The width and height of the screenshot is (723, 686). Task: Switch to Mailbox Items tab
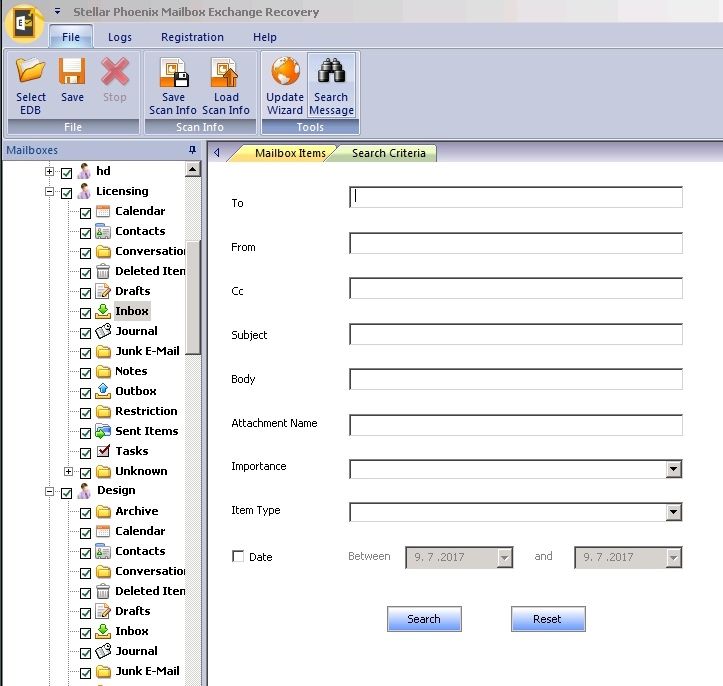click(x=290, y=153)
